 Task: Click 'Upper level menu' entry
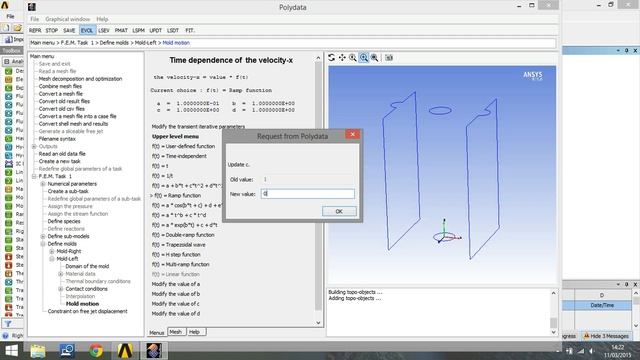(x=175, y=136)
